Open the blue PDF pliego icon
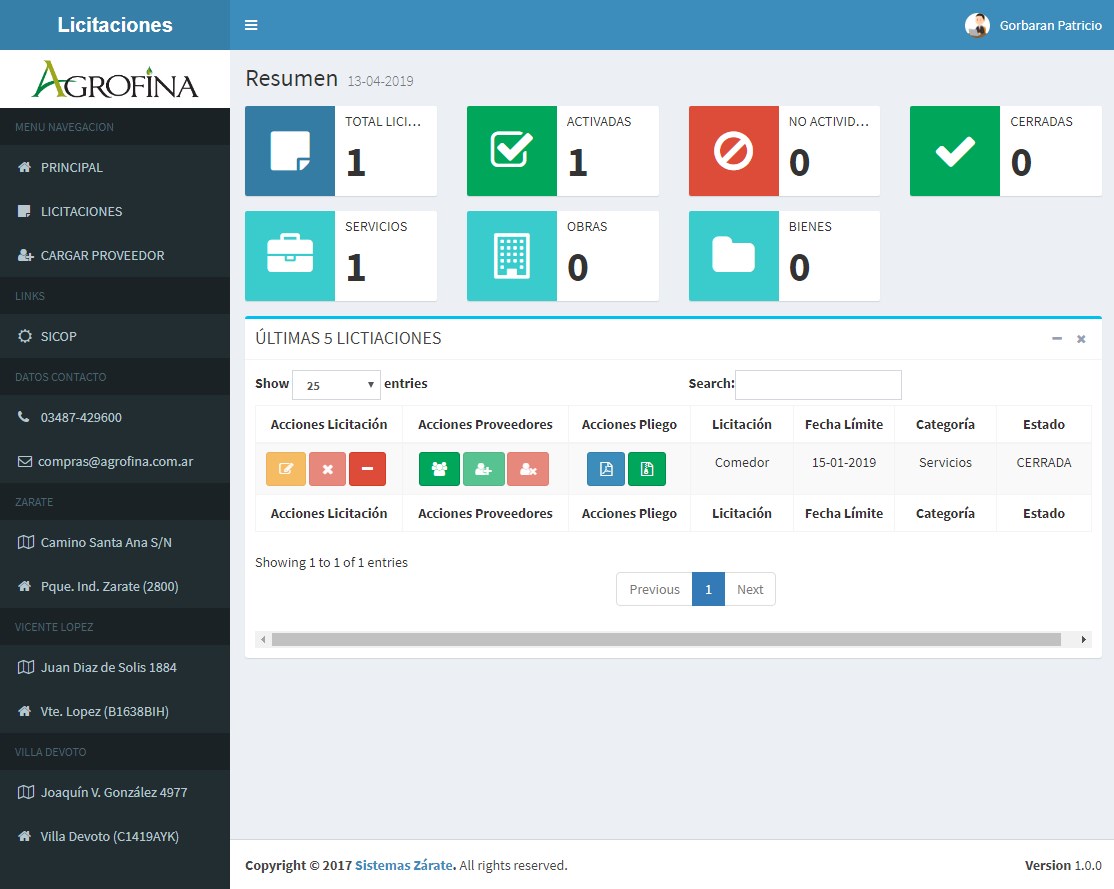This screenshot has height=889, width=1114. [606, 469]
